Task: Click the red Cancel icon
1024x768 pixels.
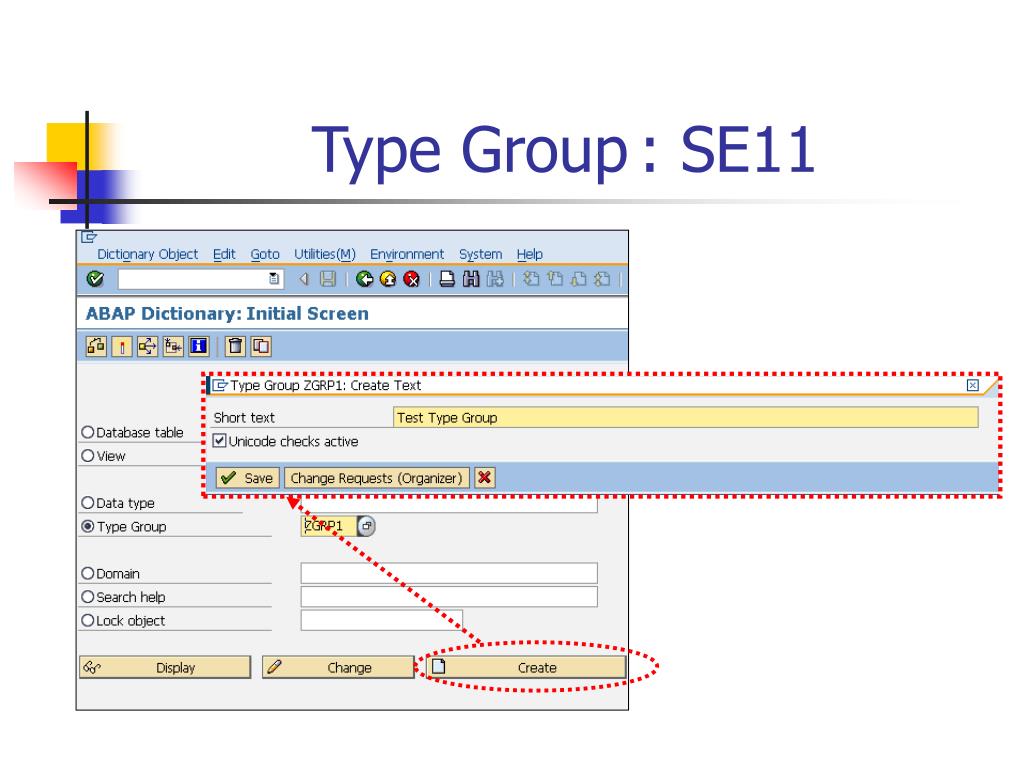Action: [411, 280]
